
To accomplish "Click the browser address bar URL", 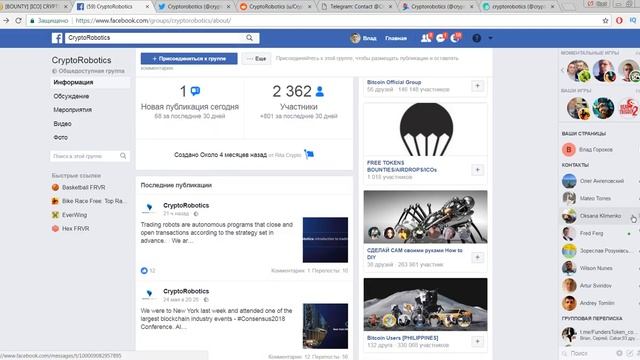I will 153,20.
